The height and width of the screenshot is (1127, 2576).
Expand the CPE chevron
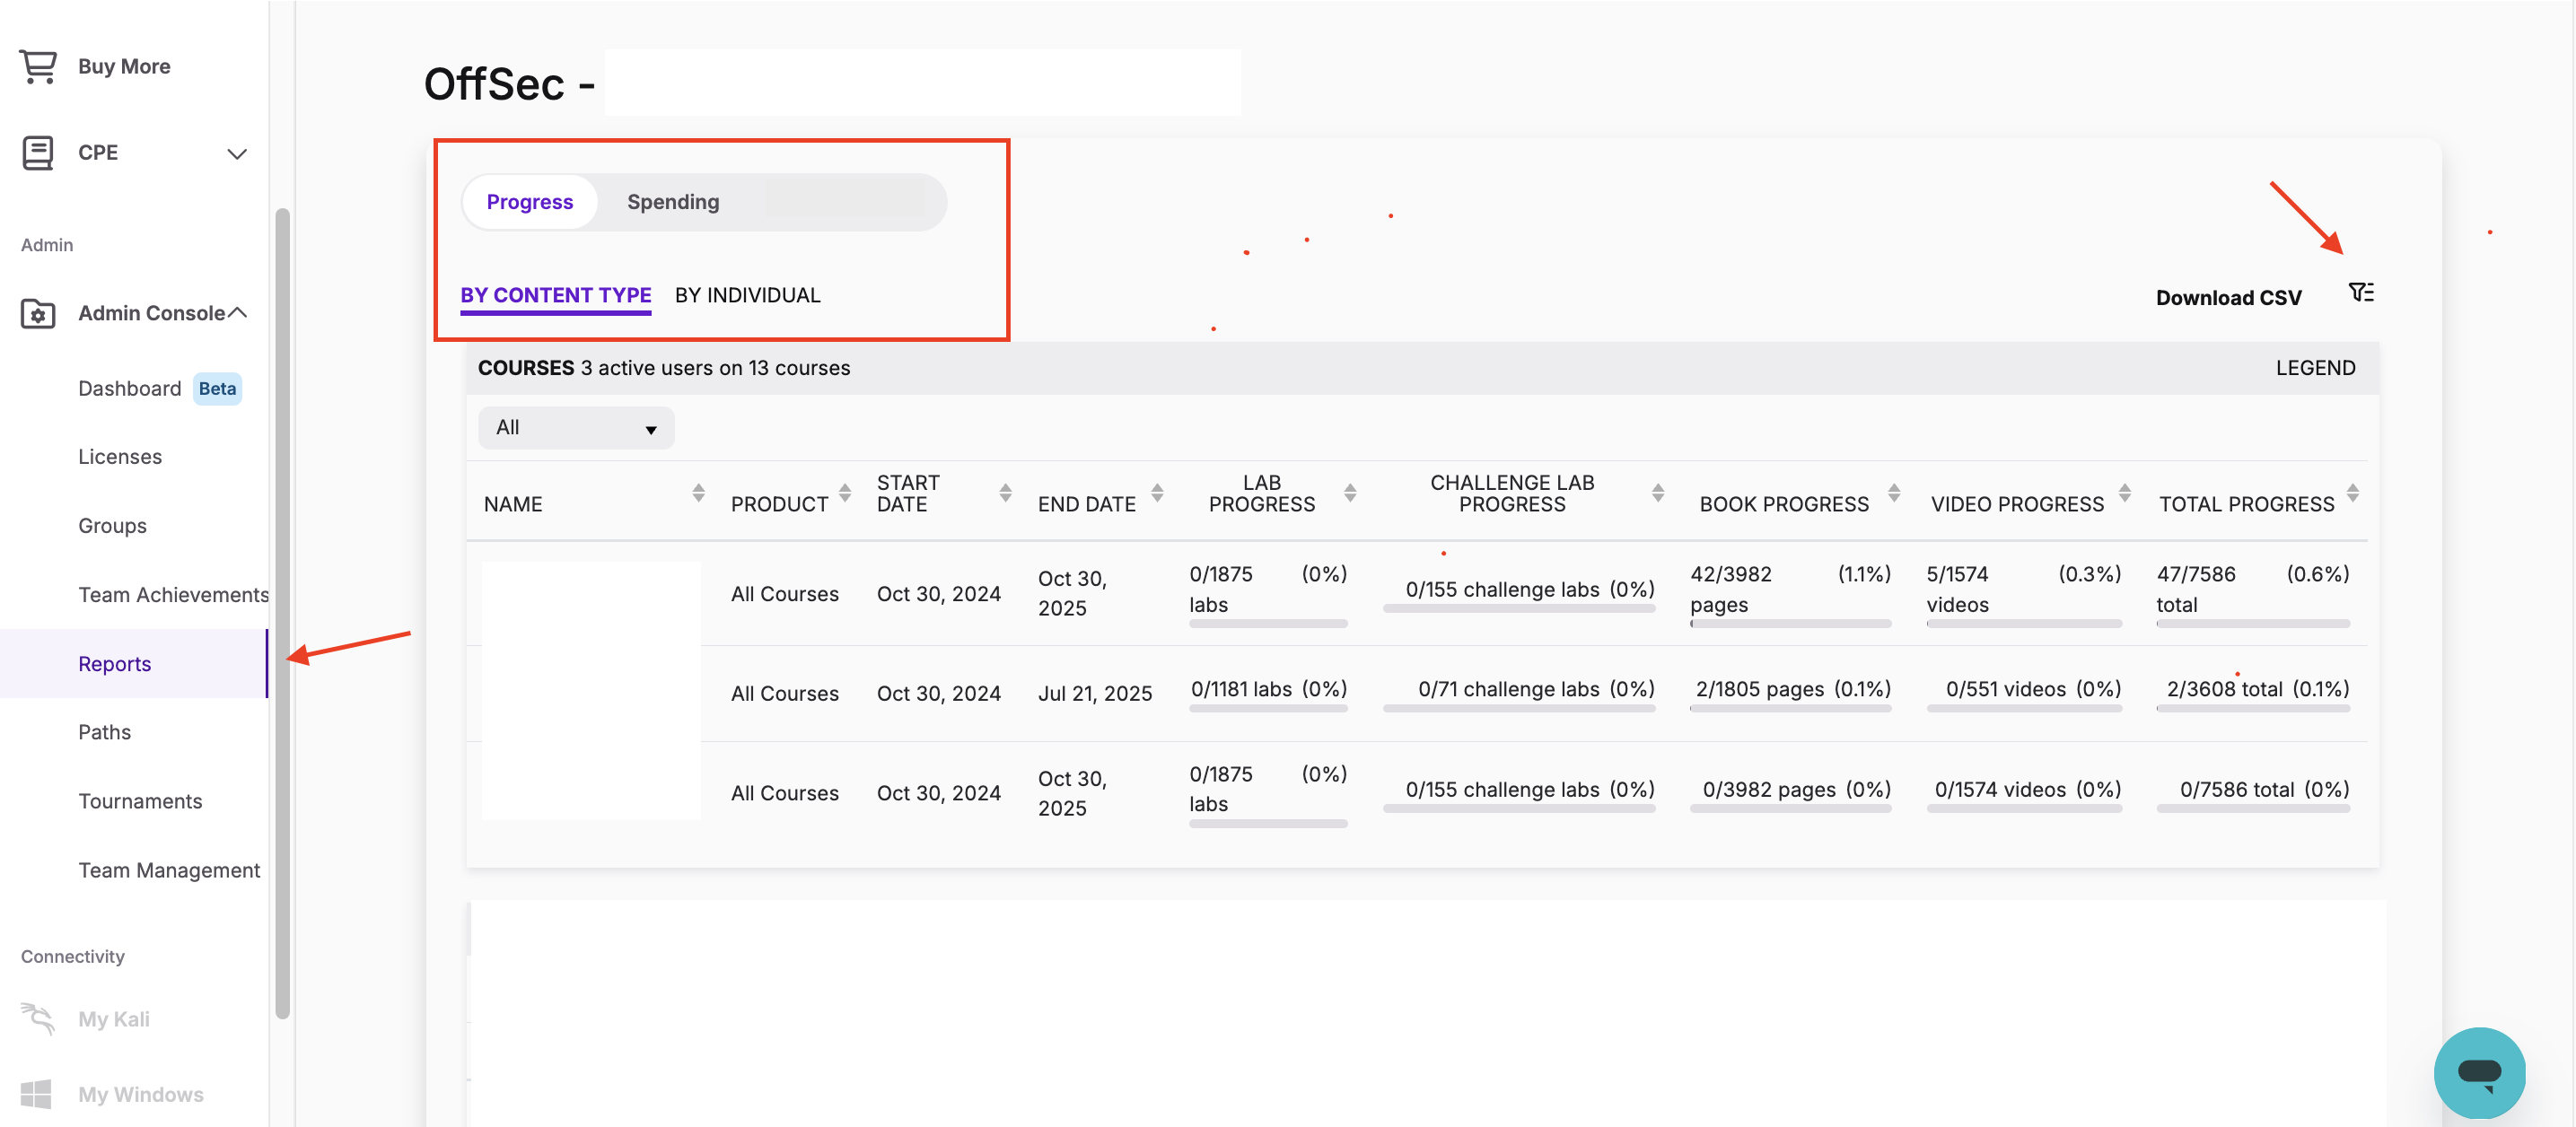(237, 154)
